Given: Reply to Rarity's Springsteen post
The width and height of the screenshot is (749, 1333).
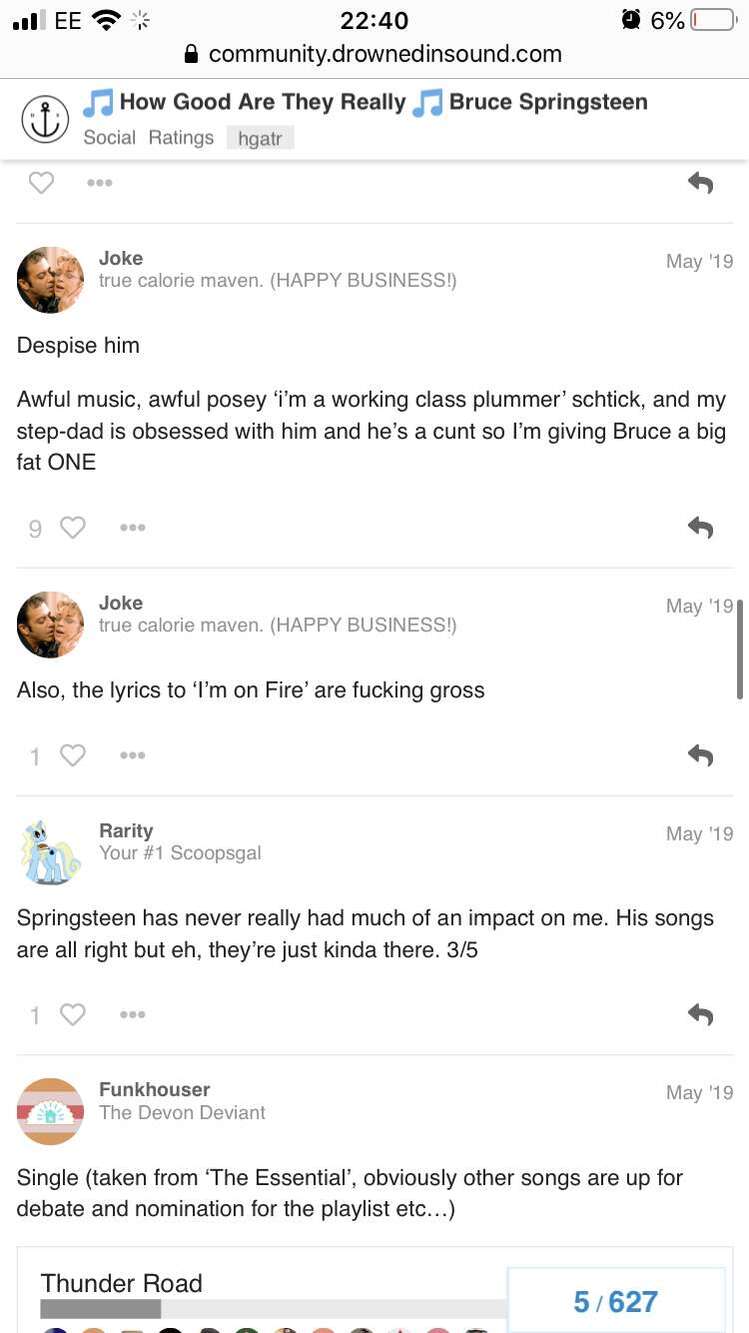Looking at the screenshot, I should [700, 1014].
